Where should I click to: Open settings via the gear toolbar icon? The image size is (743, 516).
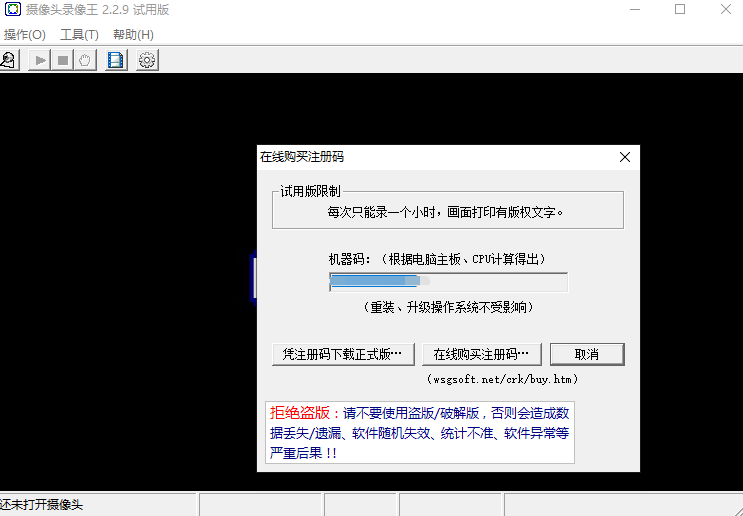[x=147, y=60]
